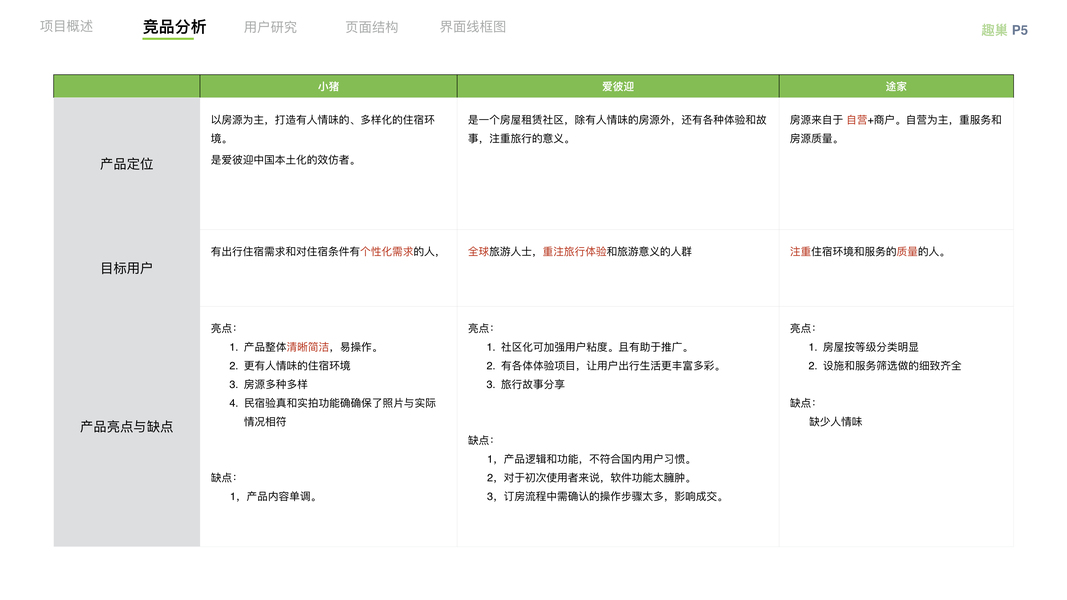
Task: Click item 旅行故事分享
Action: (x=533, y=384)
